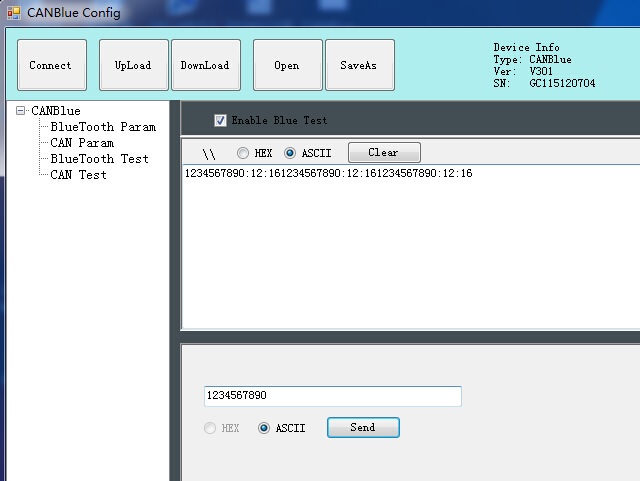This screenshot has width=640, height=481.
Task: Open CAN Param settings in the tree
Action: (82, 143)
